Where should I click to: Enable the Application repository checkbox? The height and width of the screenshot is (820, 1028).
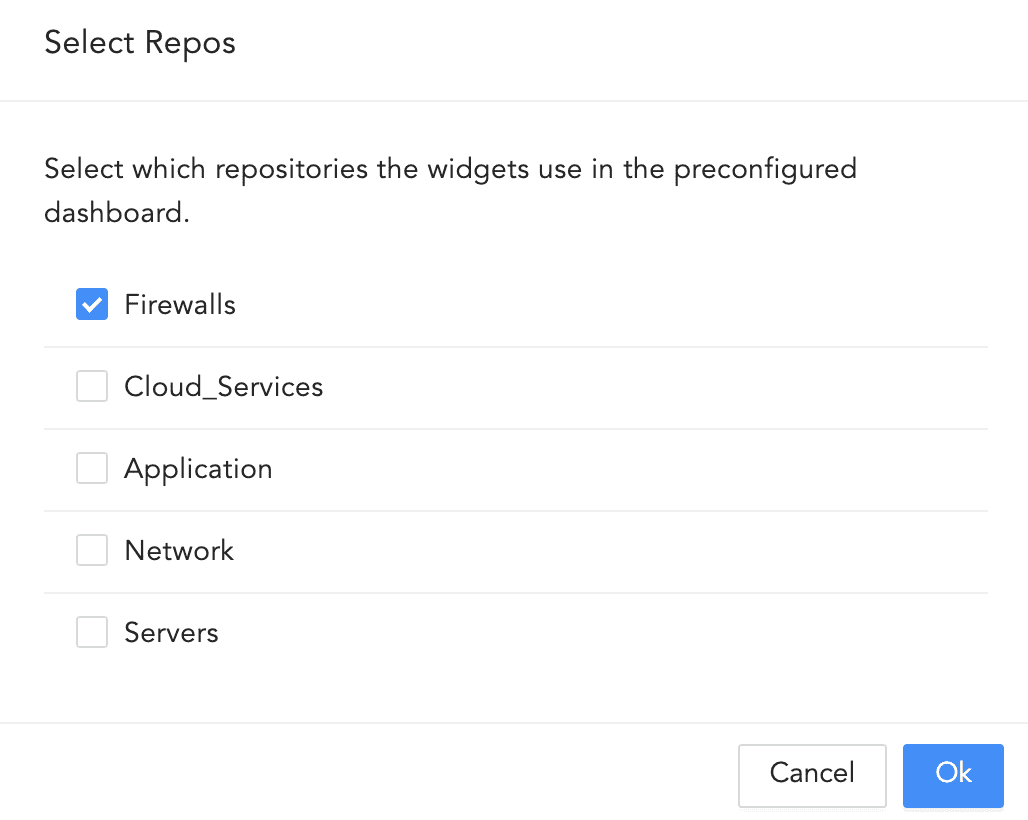pyautogui.click(x=91, y=468)
